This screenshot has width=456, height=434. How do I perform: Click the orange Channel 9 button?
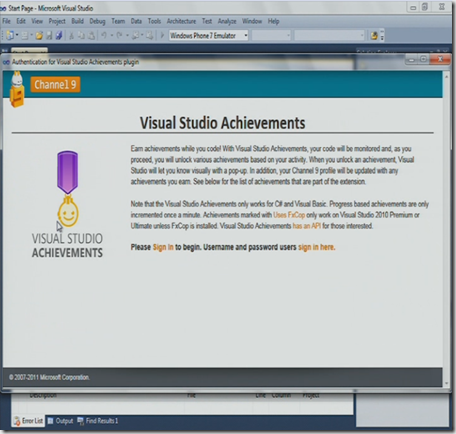click(x=55, y=84)
